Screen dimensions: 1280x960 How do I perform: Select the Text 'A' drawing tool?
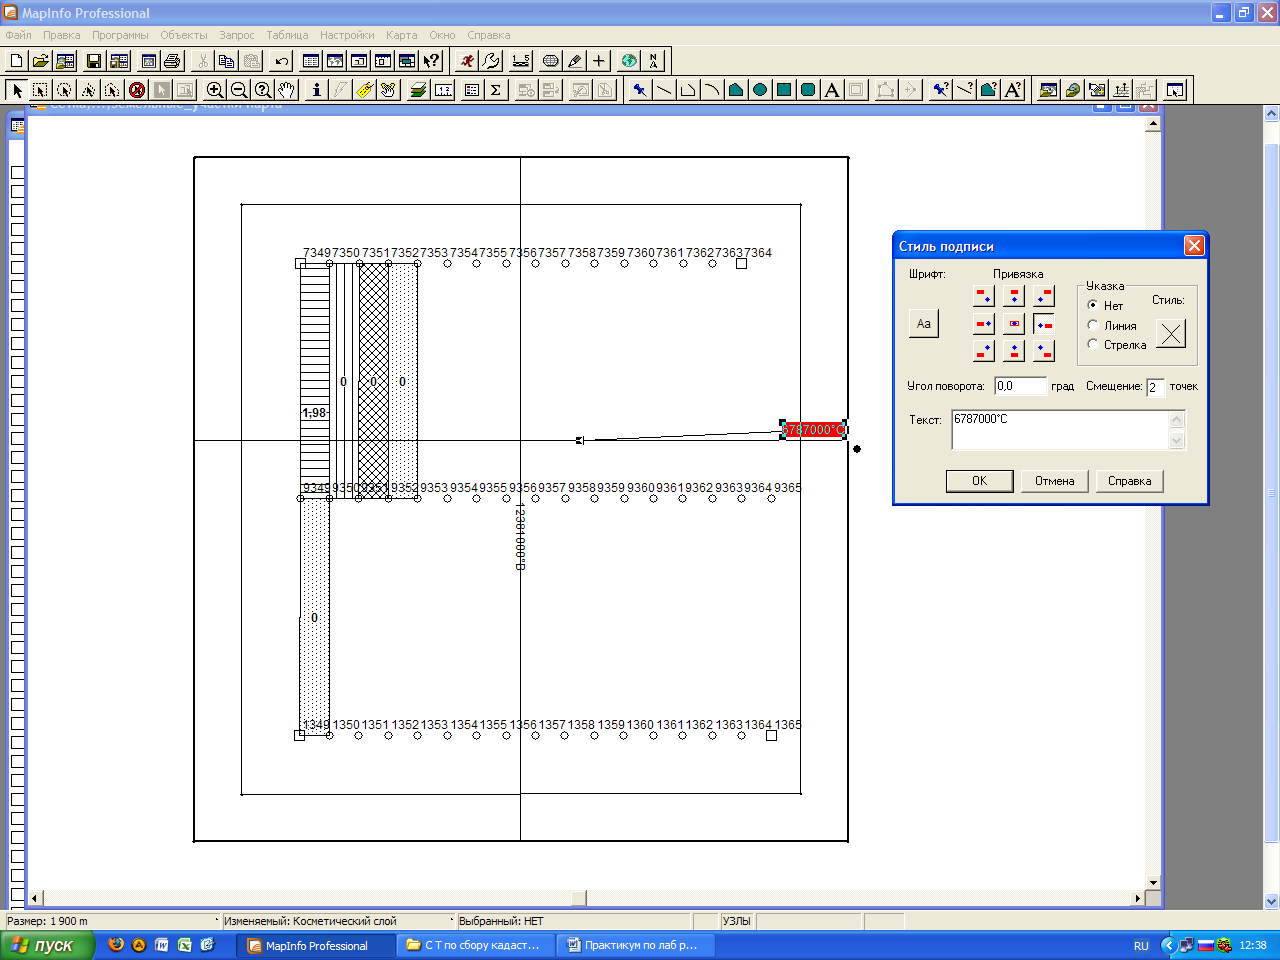click(831, 90)
